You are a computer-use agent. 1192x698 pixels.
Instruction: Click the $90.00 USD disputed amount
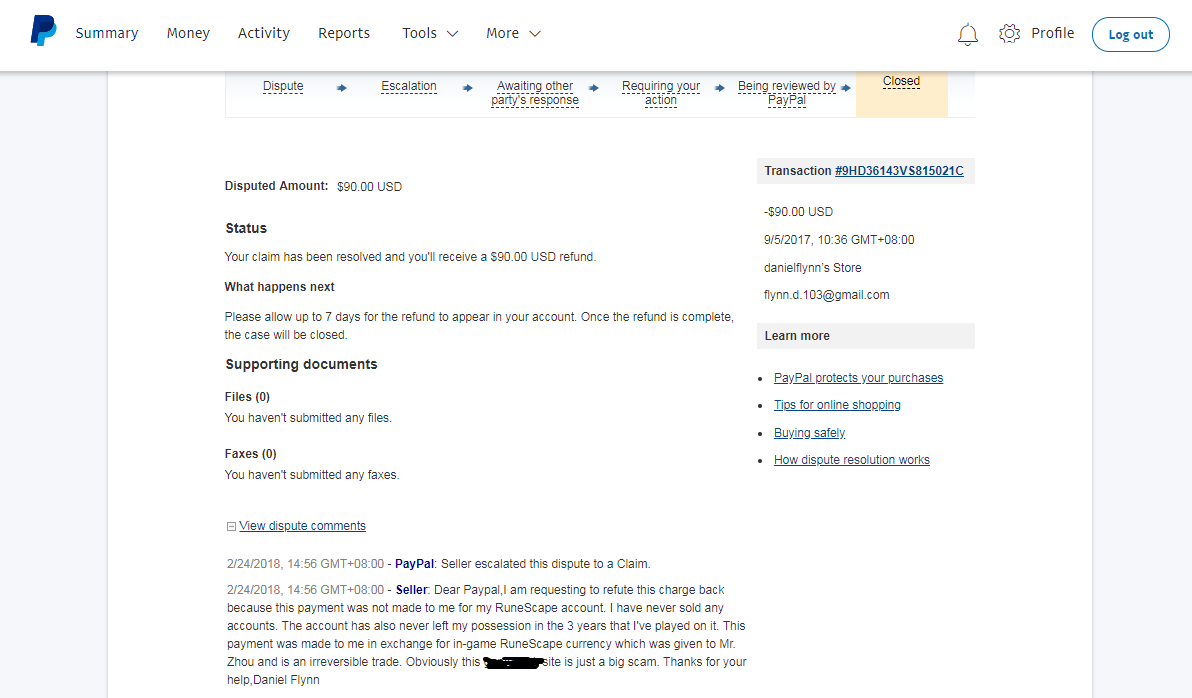coord(369,187)
